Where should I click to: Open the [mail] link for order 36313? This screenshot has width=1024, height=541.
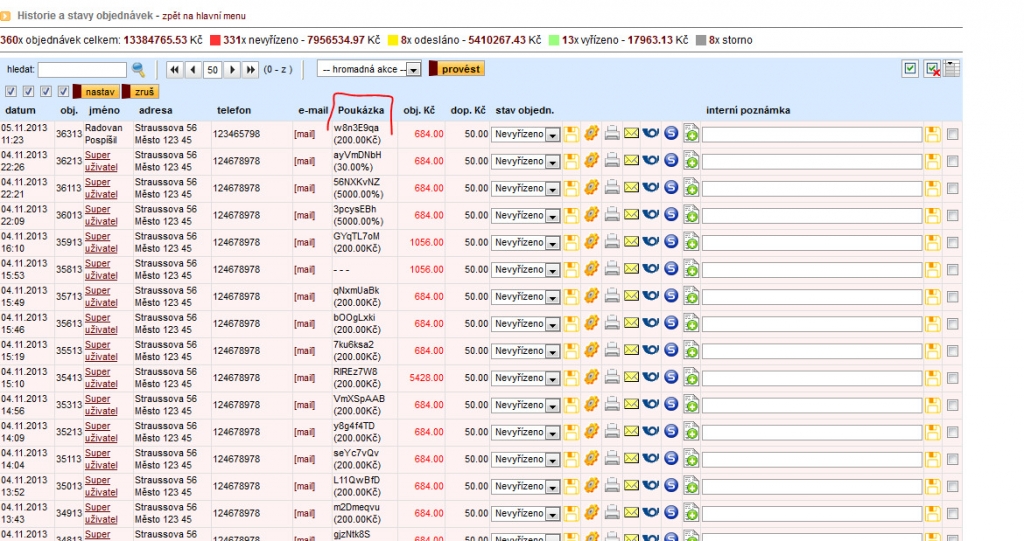tap(304, 134)
